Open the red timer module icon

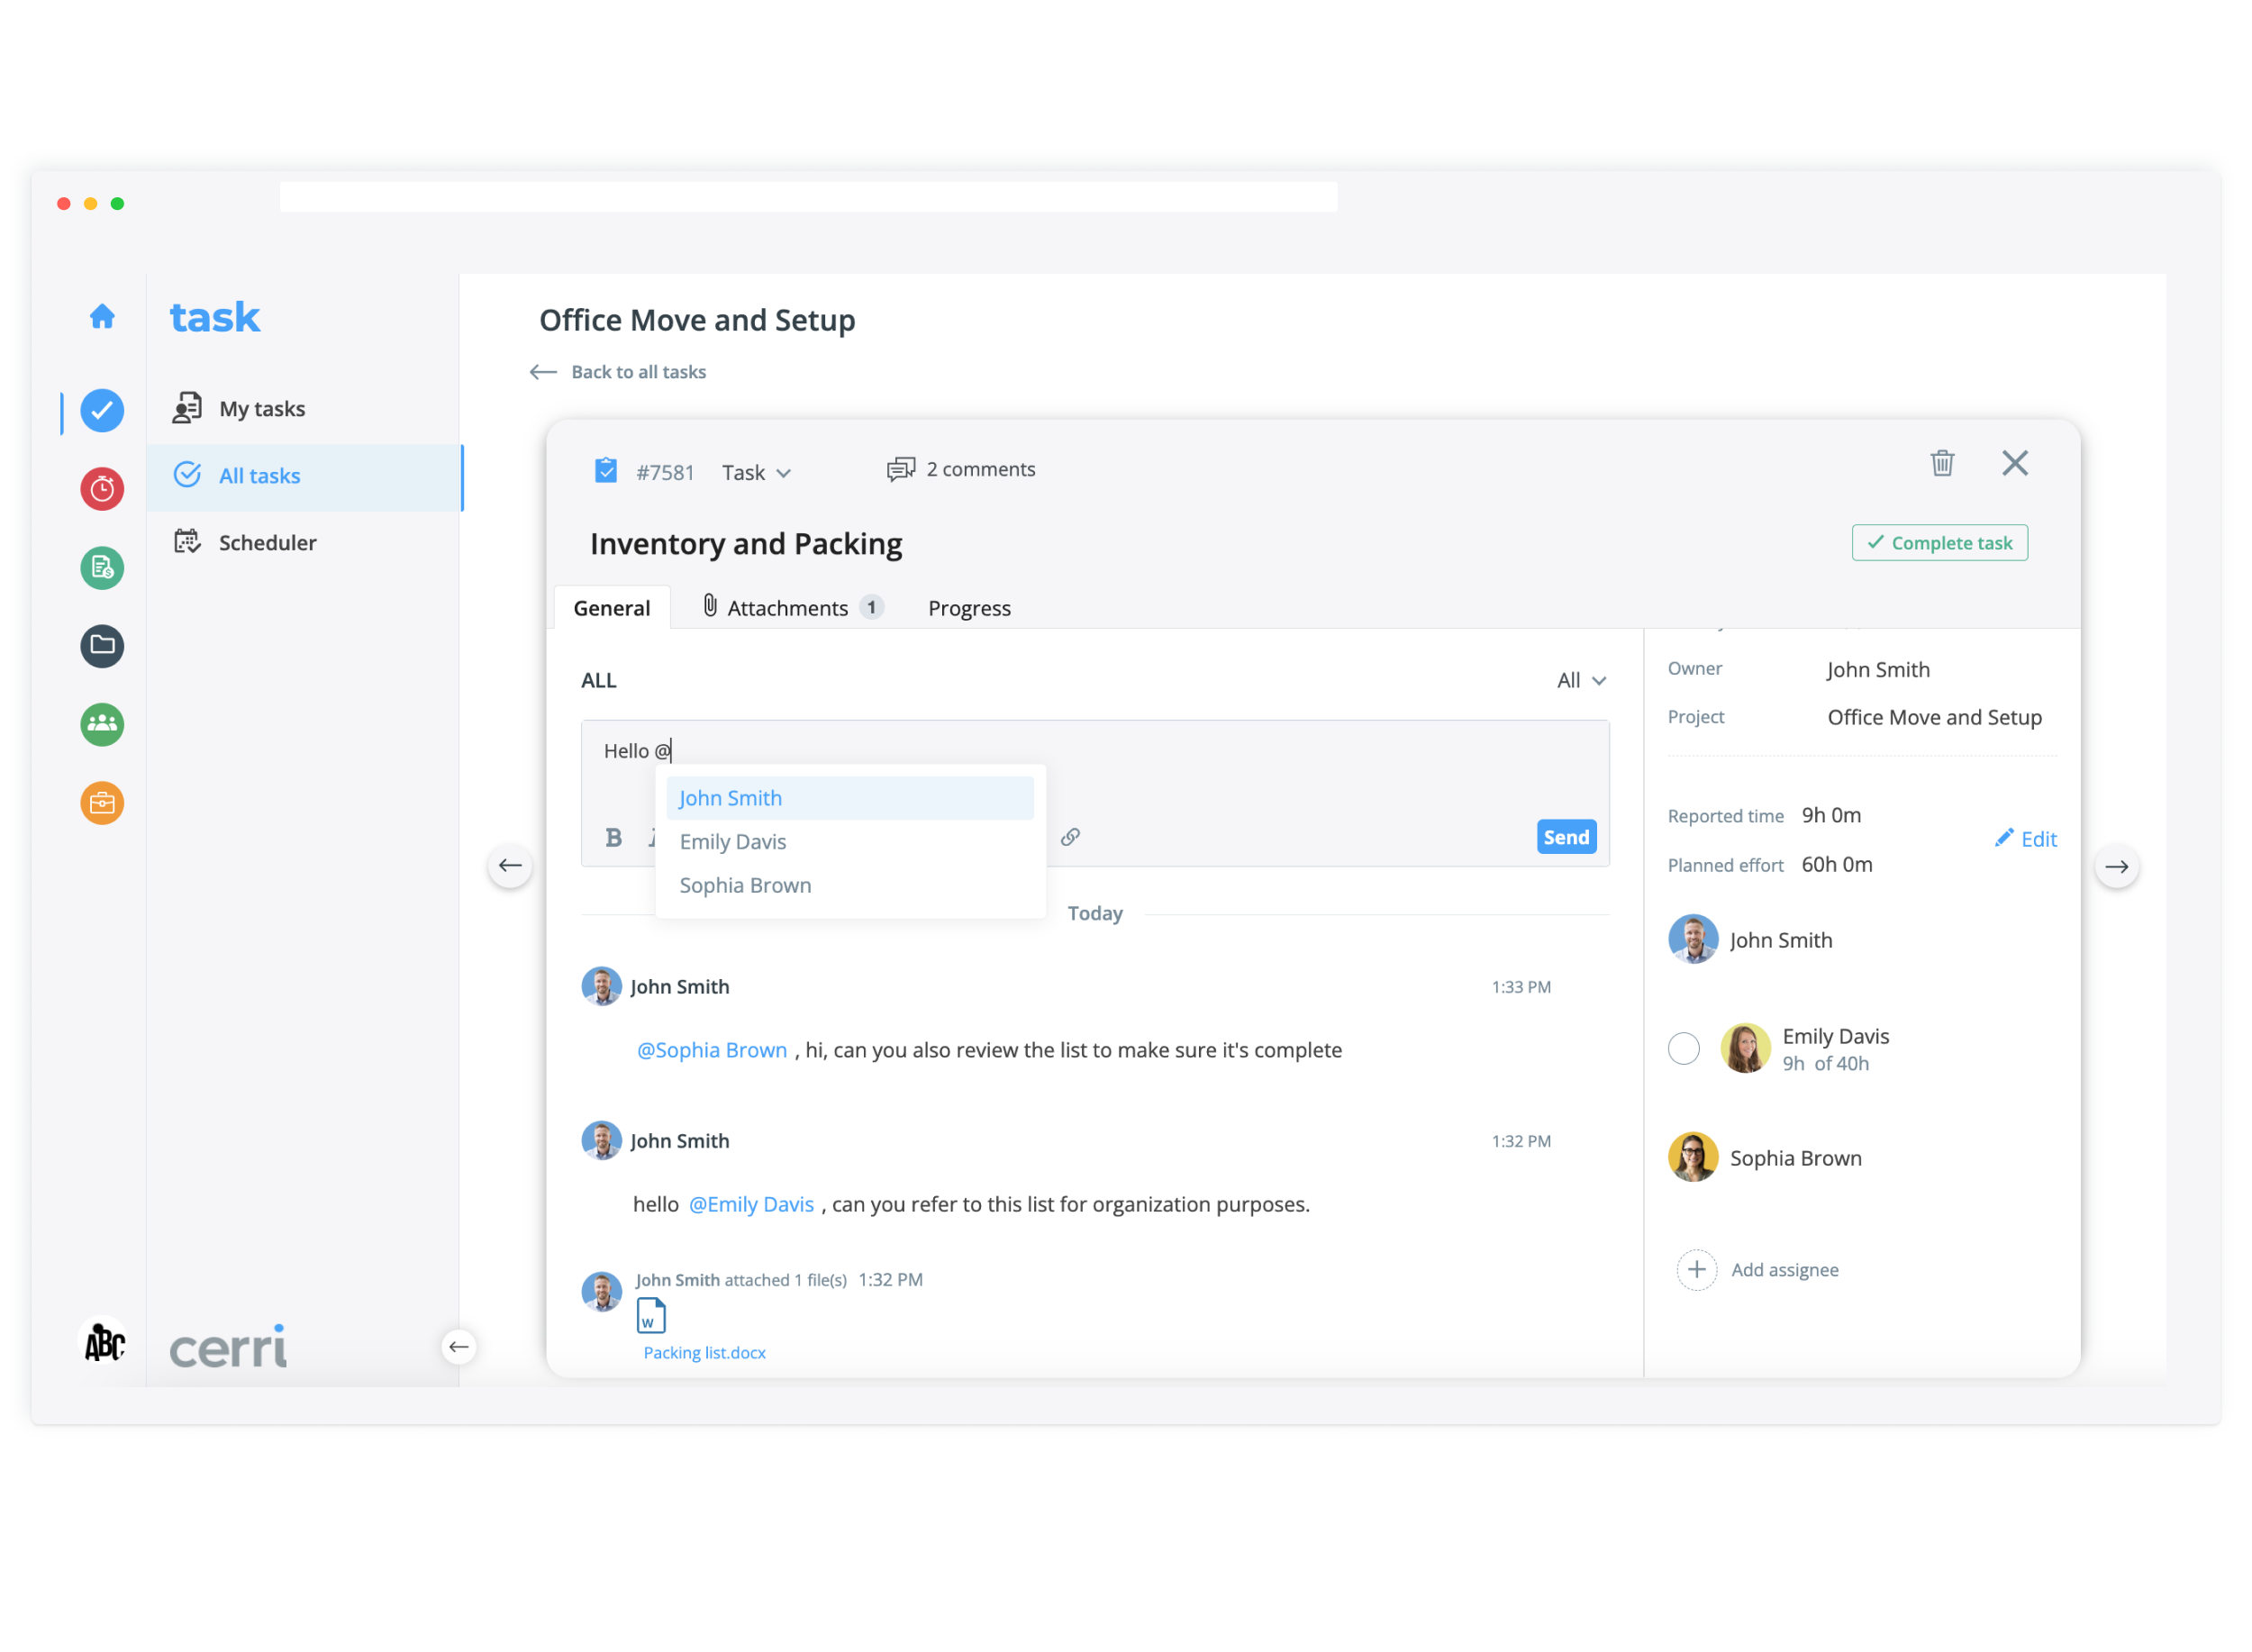point(102,489)
